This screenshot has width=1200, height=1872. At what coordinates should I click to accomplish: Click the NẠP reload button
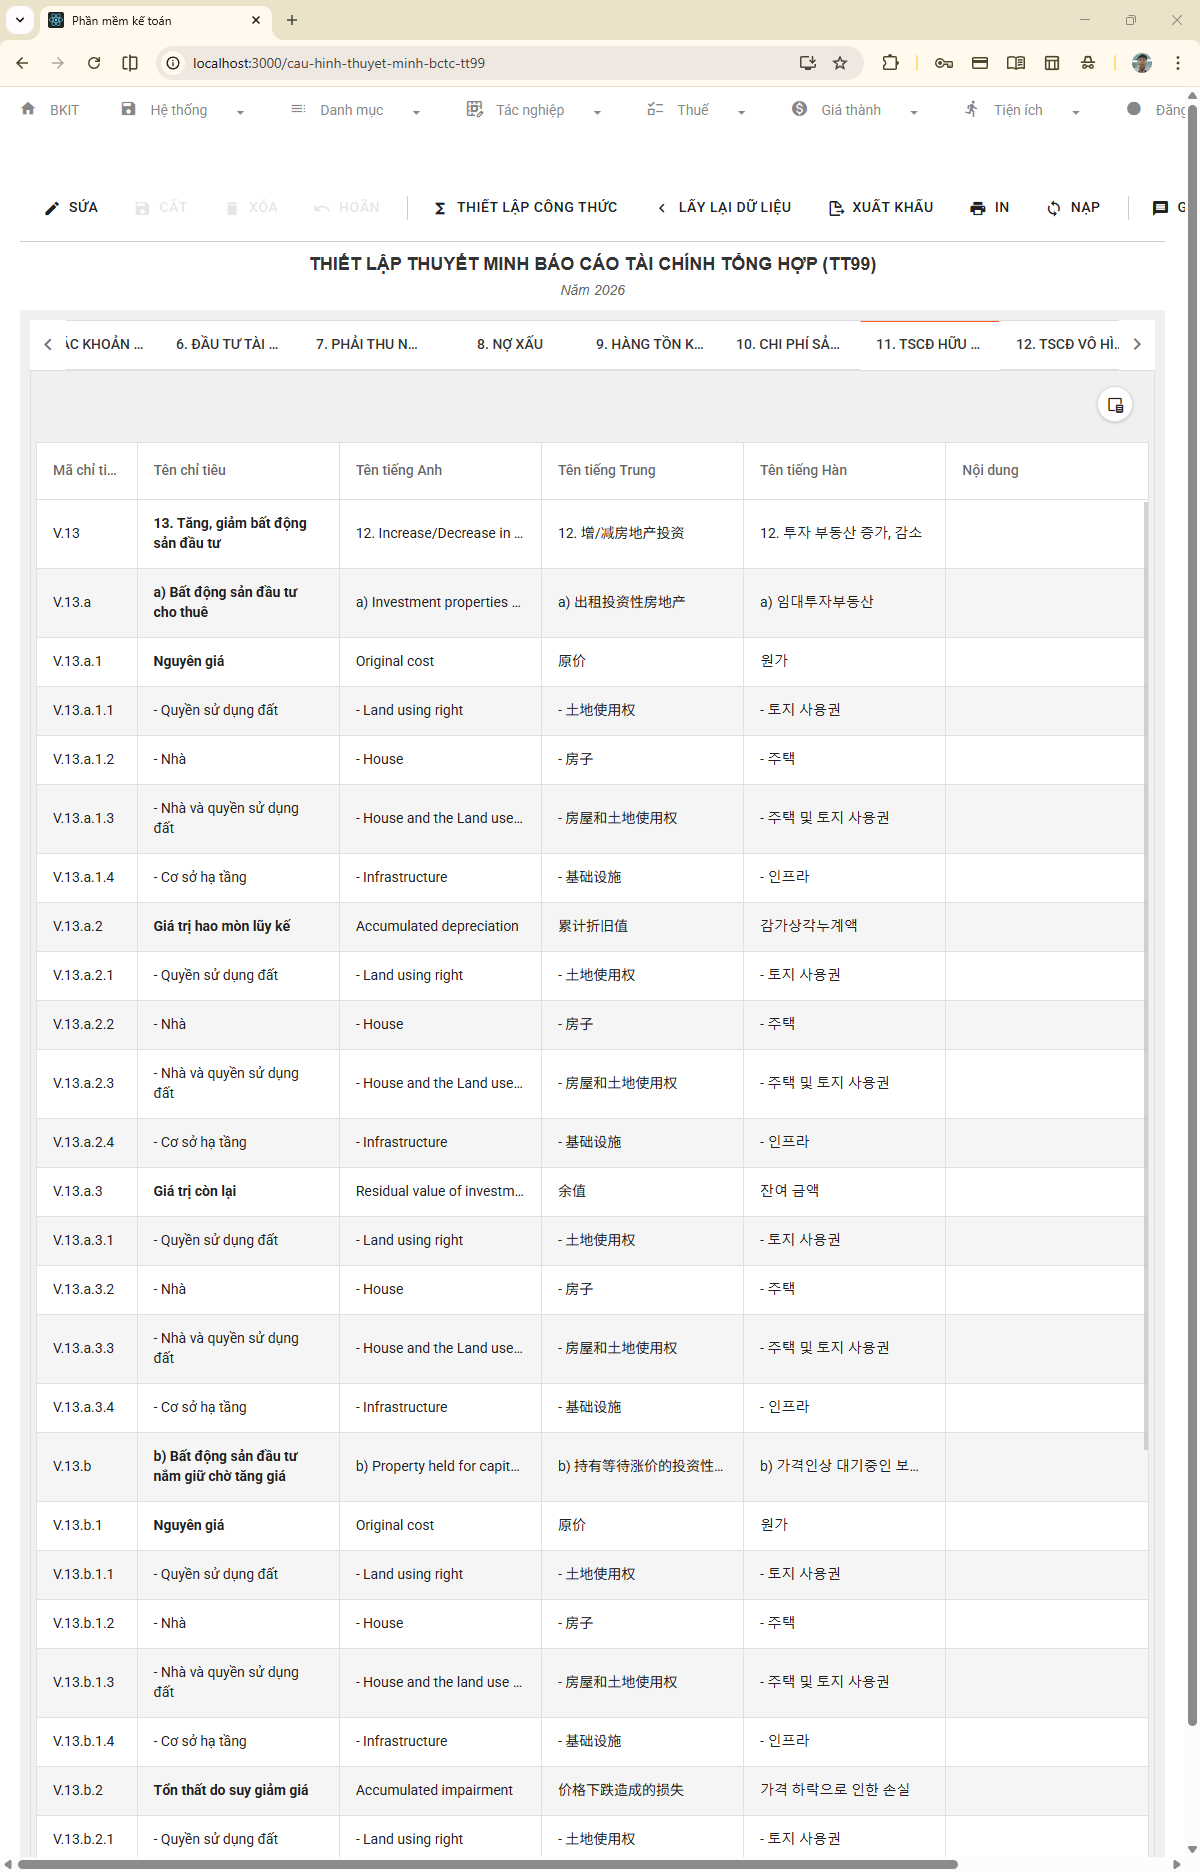coord(1073,208)
